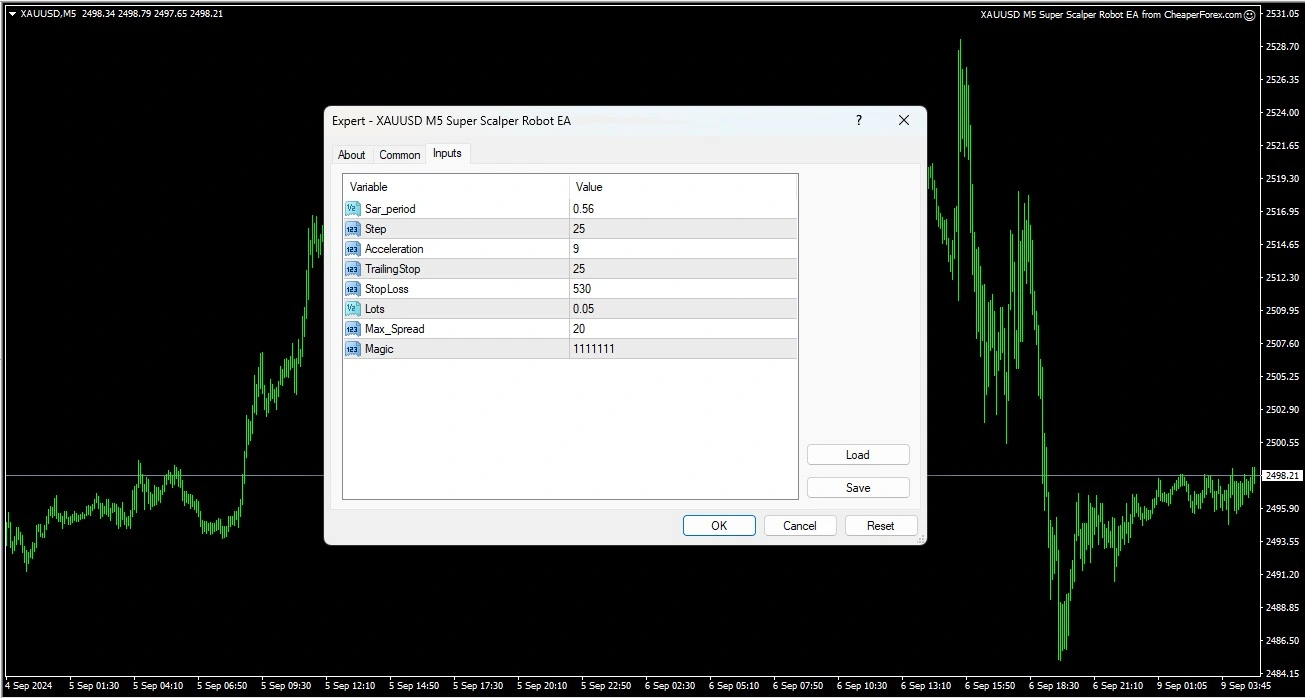Click the EA name label at chart top-right

1111,15
